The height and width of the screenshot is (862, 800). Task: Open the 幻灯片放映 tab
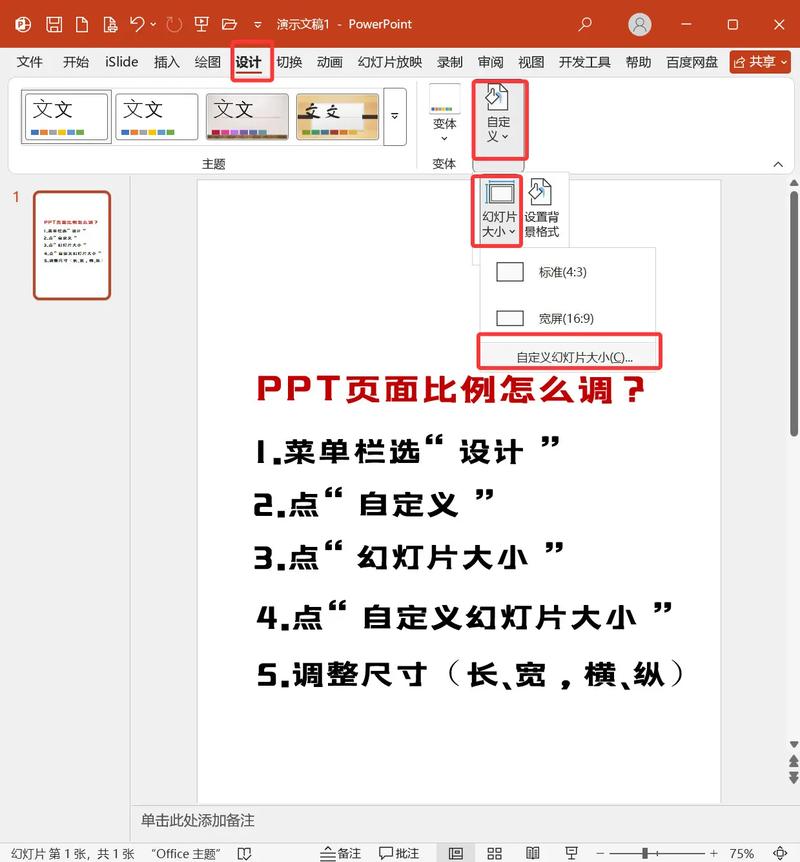[390, 62]
